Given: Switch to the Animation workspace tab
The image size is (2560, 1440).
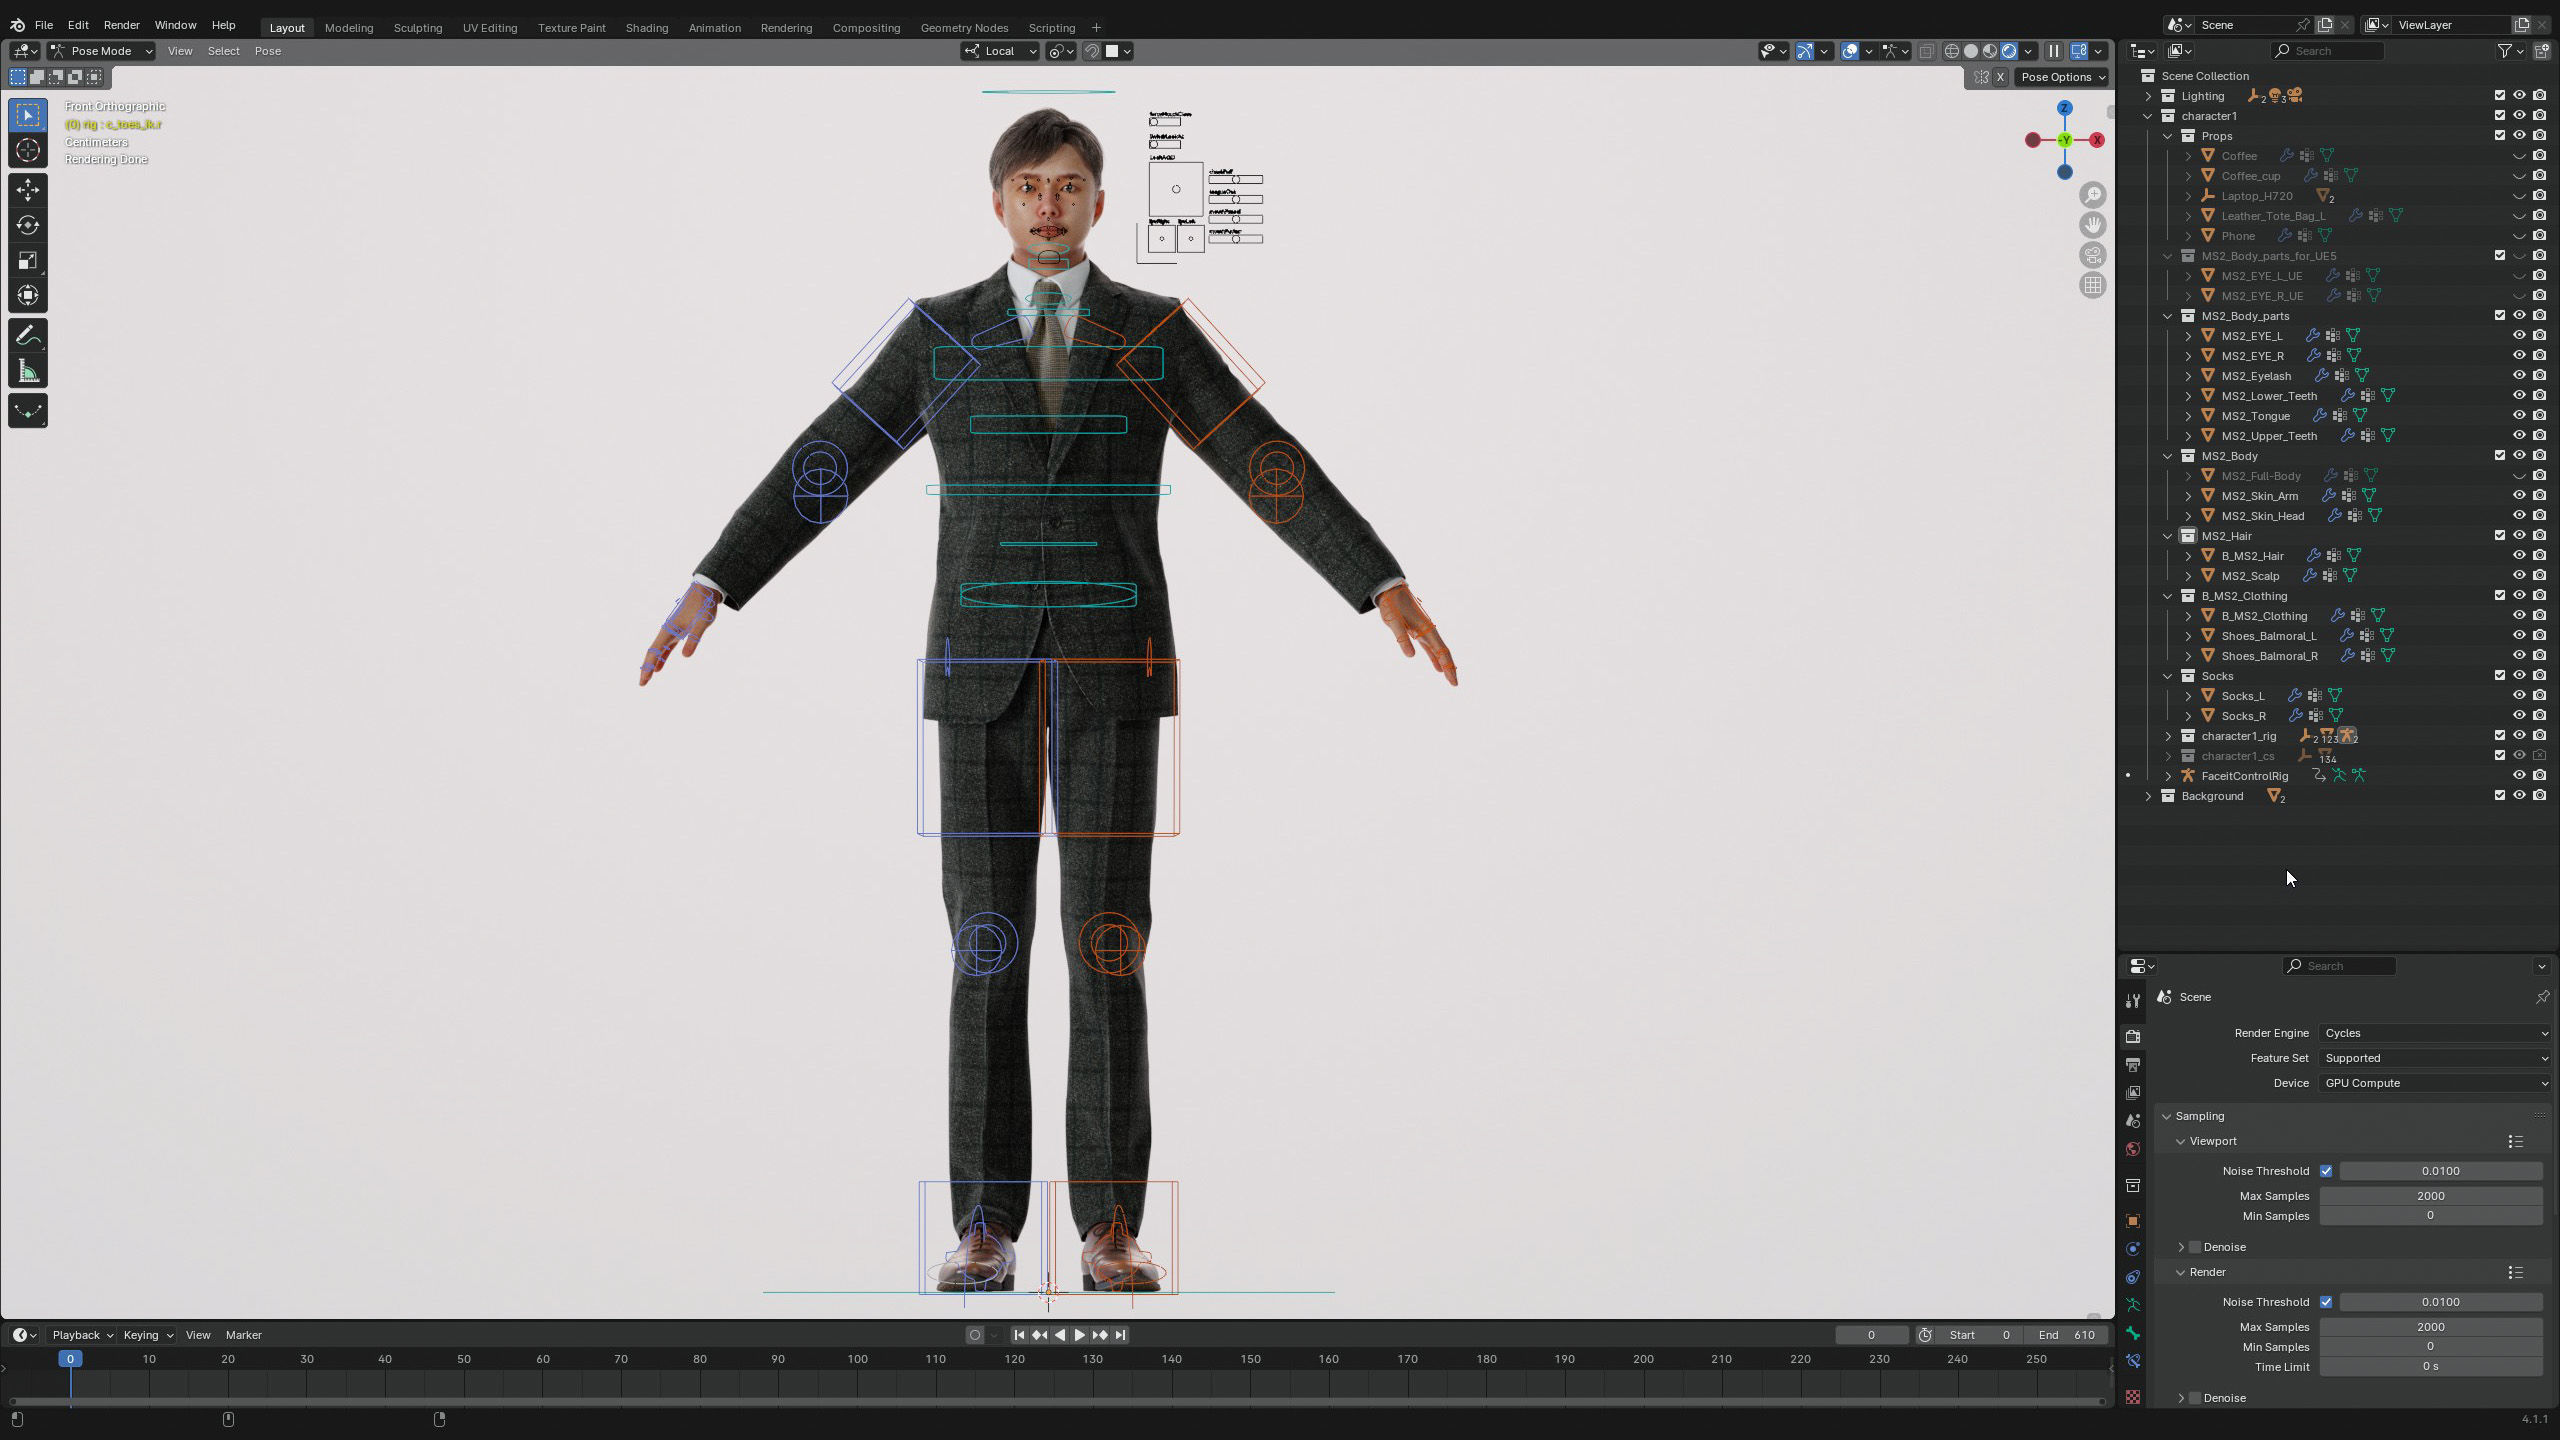Looking at the screenshot, I should (x=715, y=27).
